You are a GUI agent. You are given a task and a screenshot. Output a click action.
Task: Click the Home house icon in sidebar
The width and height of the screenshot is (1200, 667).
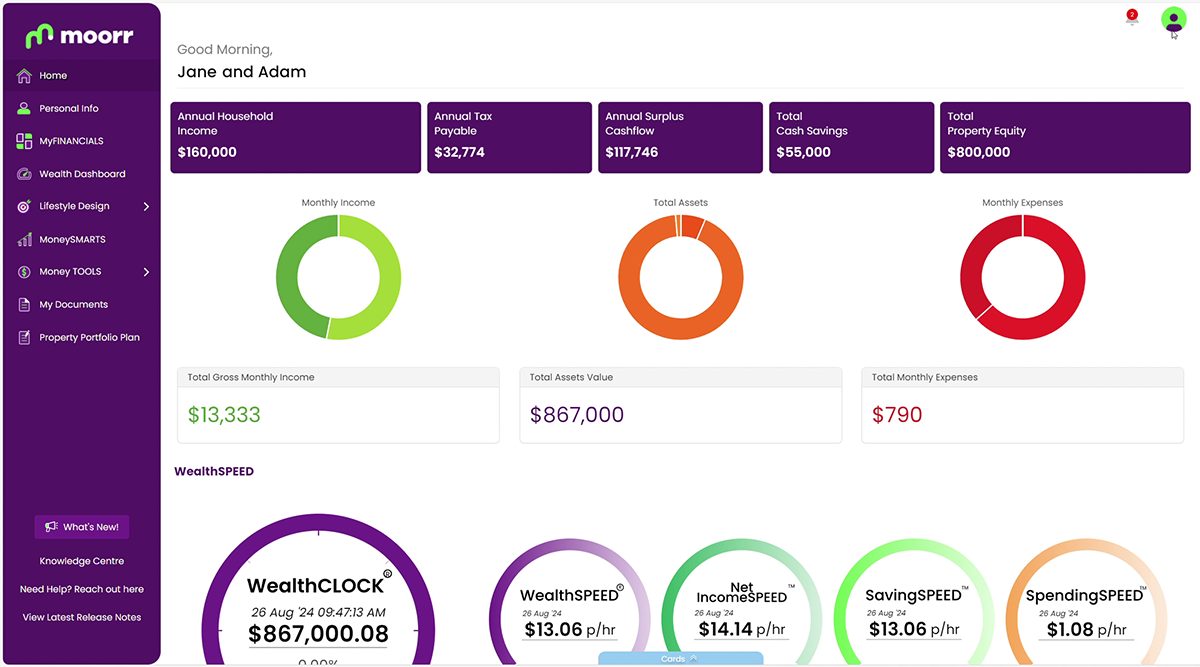coord(24,76)
